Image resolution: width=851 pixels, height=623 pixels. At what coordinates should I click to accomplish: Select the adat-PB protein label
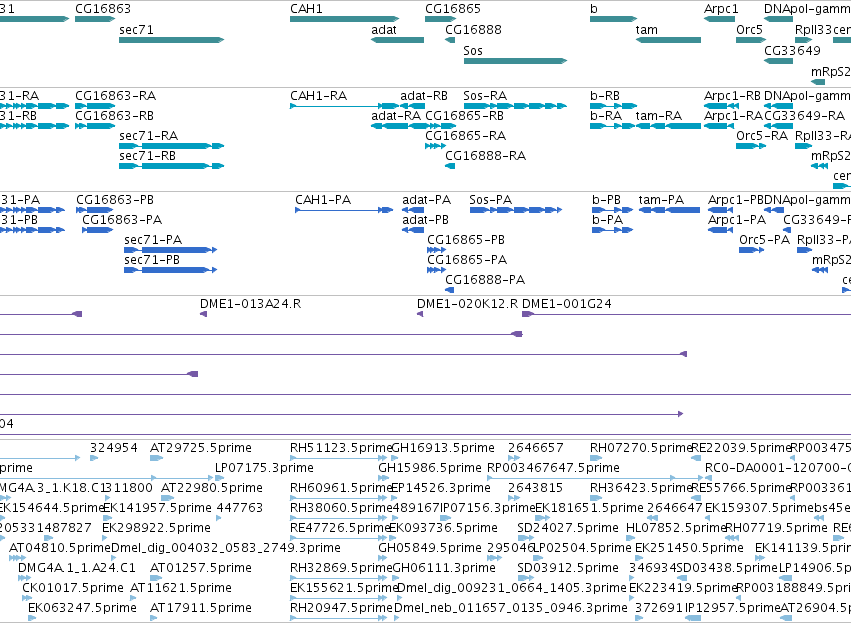click(x=426, y=220)
